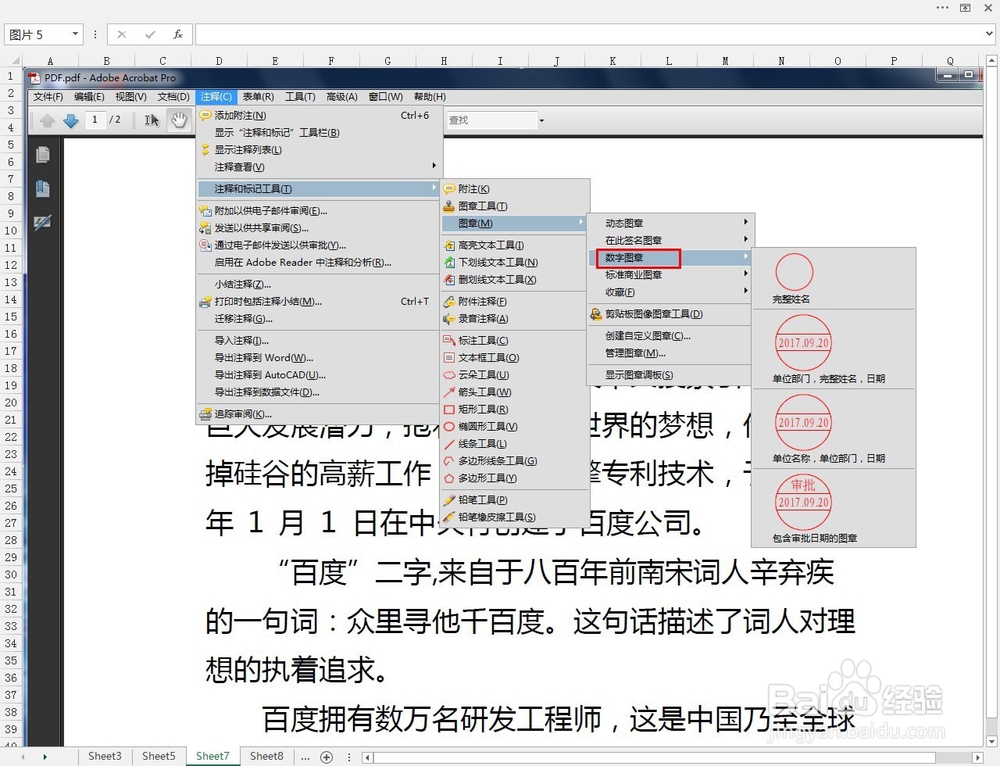Click 追踪审阅 menu entry
1000x766 pixels.
pyautogui.click(x=319, y=413)
